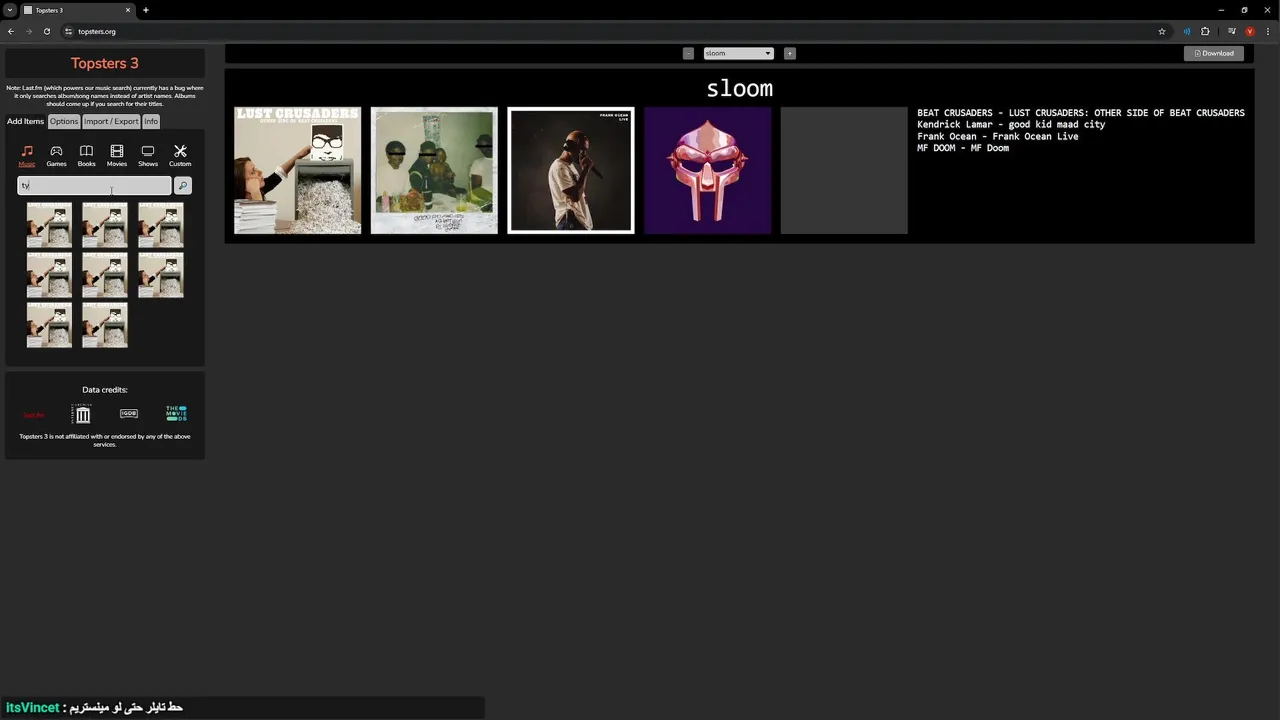Focus the item search text field
This screenshot has height=720, width=1280.
95,185
